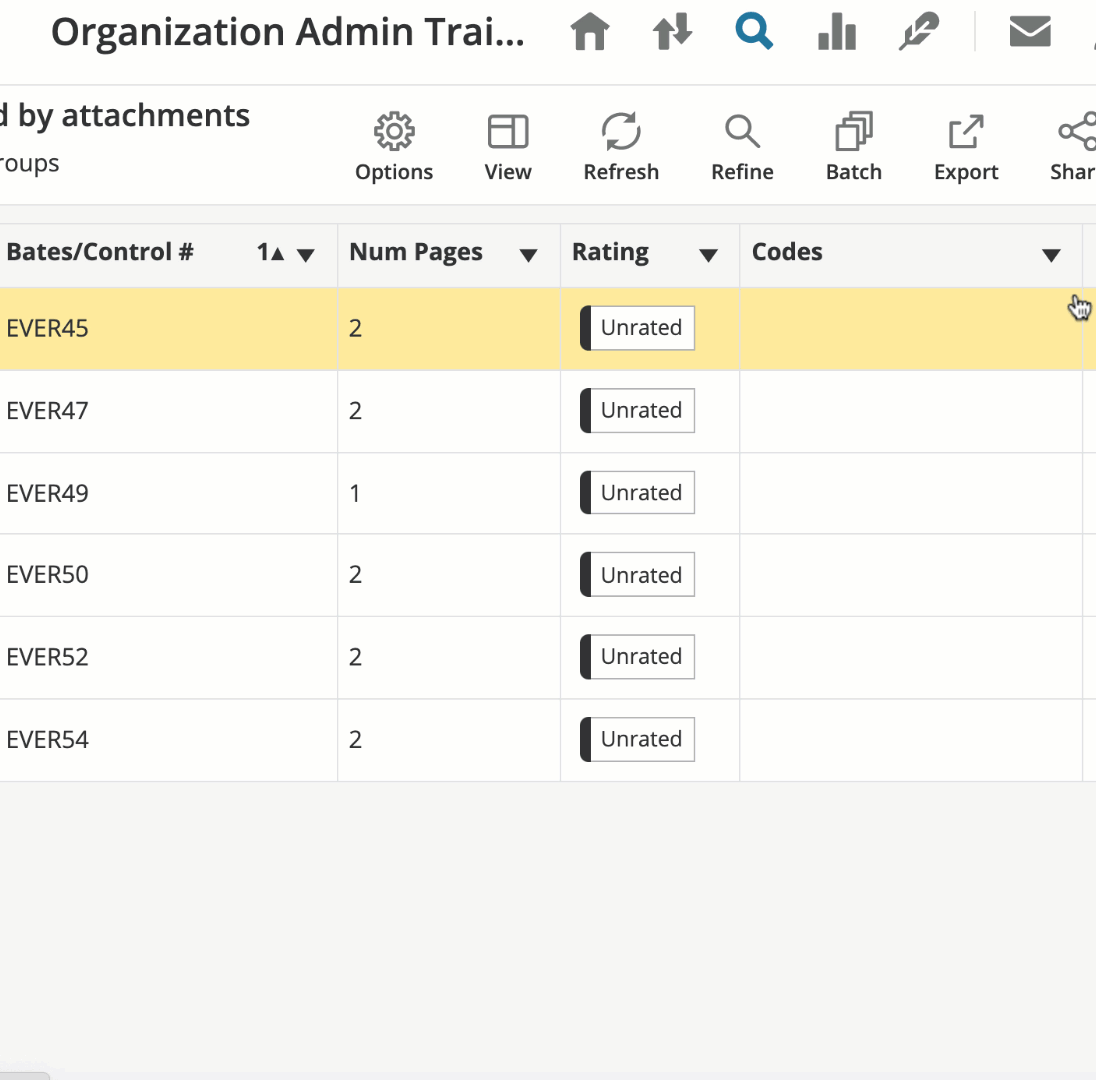The height and width of the screenshot is (1080, 1096).
Task: Set rating for EVER50 Unrated button
Action: [637, 575]
